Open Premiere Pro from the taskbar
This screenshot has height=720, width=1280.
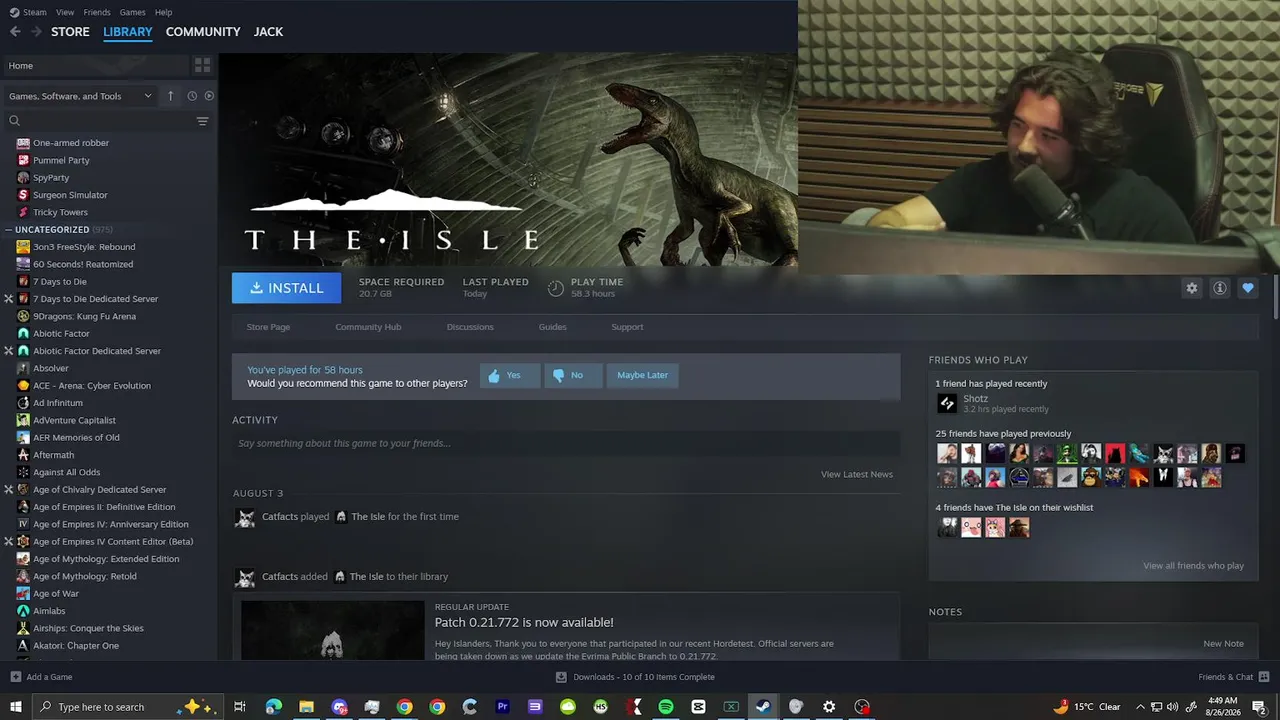(x=502, y=707)
